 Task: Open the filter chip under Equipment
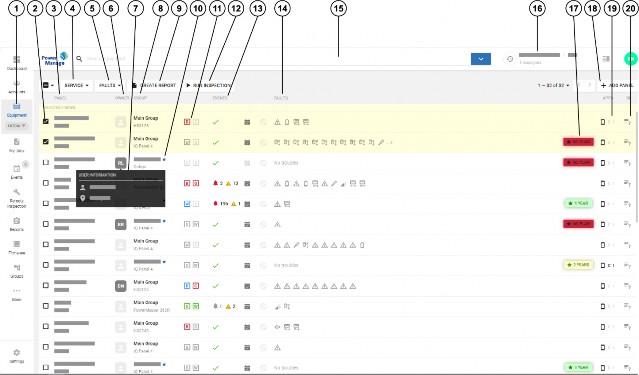pyautogui.click(x=17, y=126)
